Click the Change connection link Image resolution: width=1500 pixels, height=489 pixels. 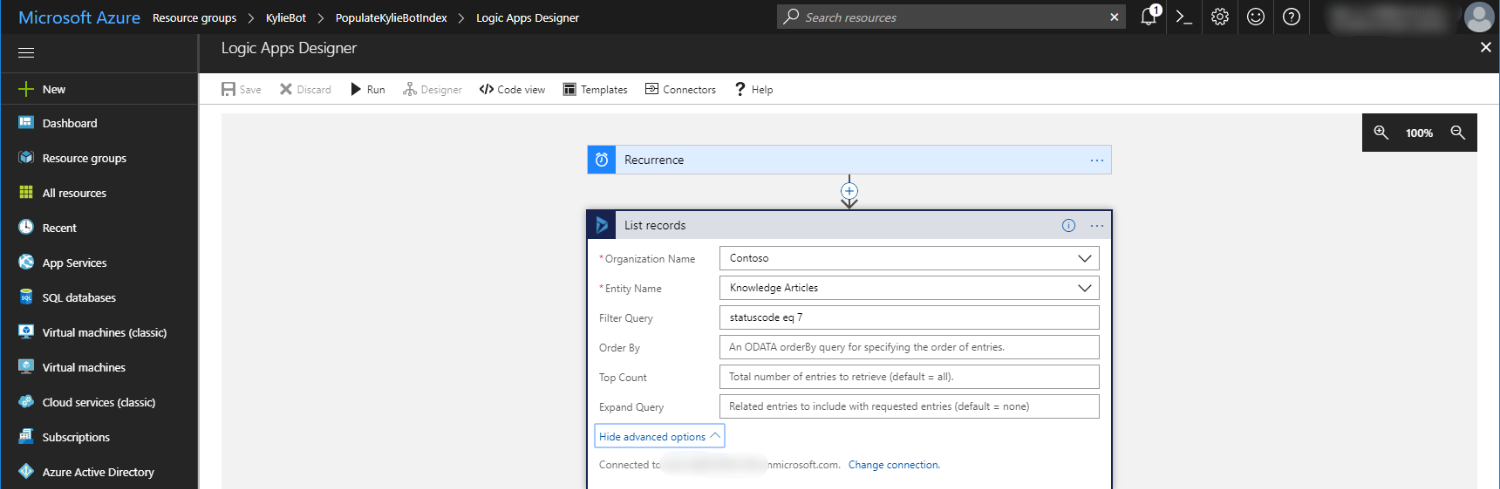[x=894, y=465]
